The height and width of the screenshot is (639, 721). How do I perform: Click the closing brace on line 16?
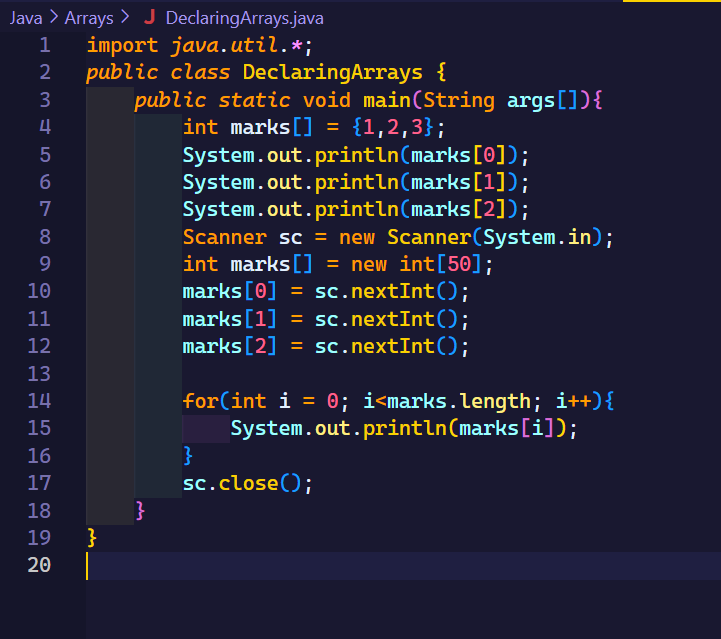point(188,456)
